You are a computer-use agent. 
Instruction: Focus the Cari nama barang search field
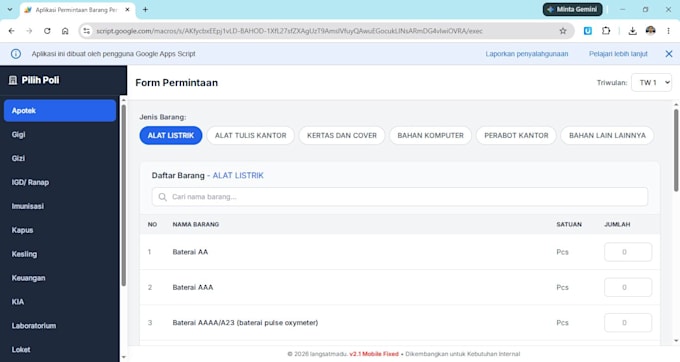(400, 197)
